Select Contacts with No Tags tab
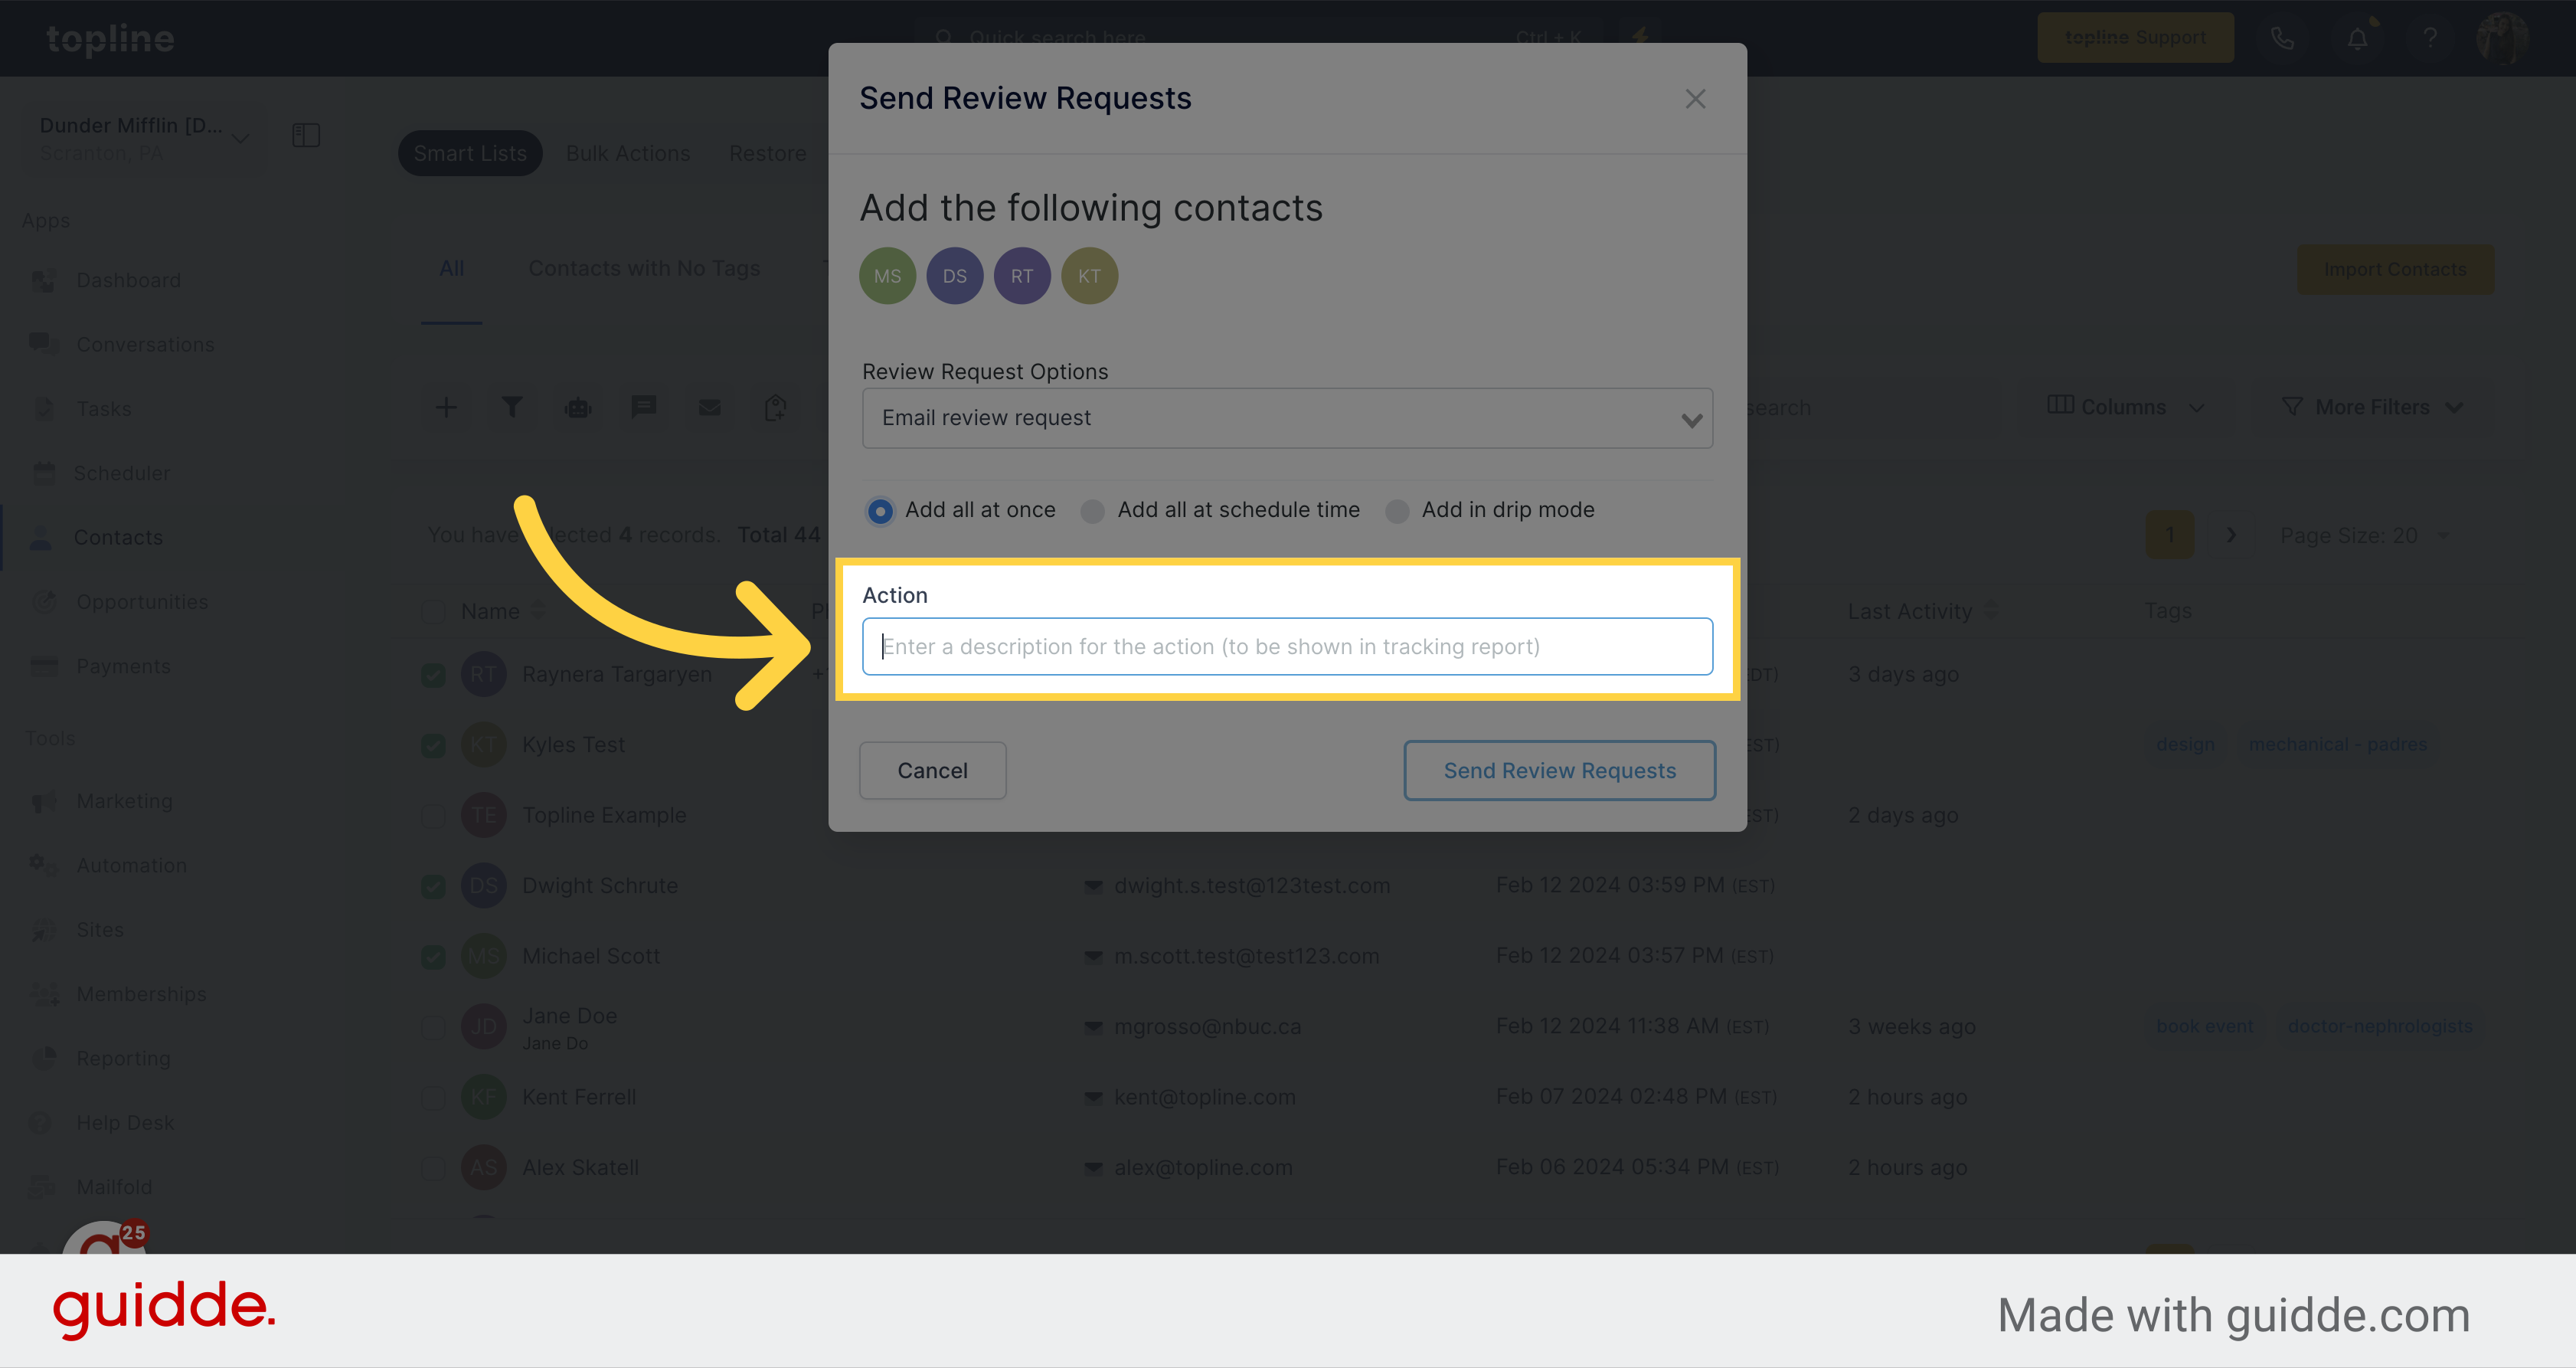This screenshot has width=2576, height=1368. click(644, 268)
